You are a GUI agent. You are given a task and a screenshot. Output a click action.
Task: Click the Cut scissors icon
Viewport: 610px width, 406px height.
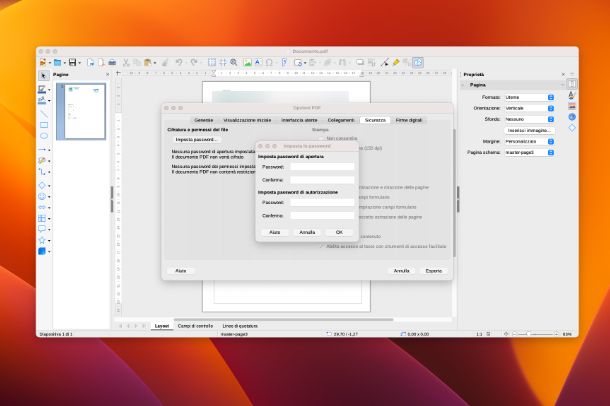pos(126,62)
